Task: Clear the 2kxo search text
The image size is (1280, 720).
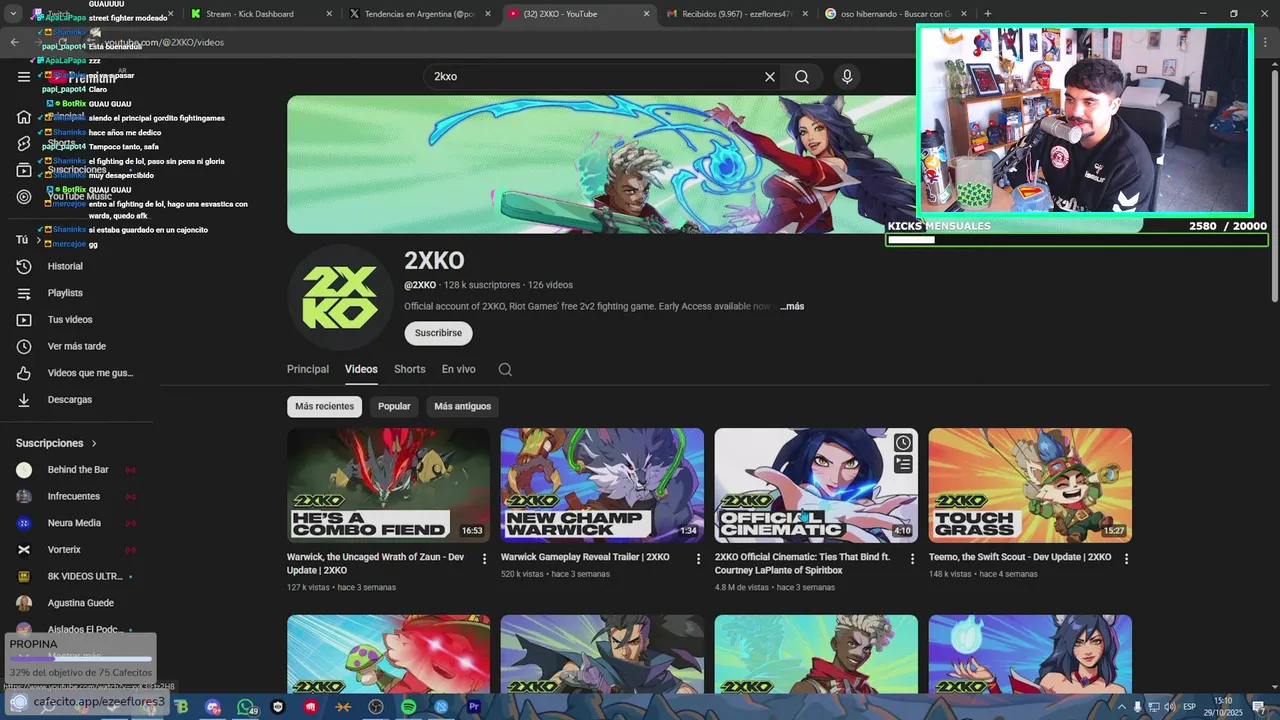Action: click(770, 77)
